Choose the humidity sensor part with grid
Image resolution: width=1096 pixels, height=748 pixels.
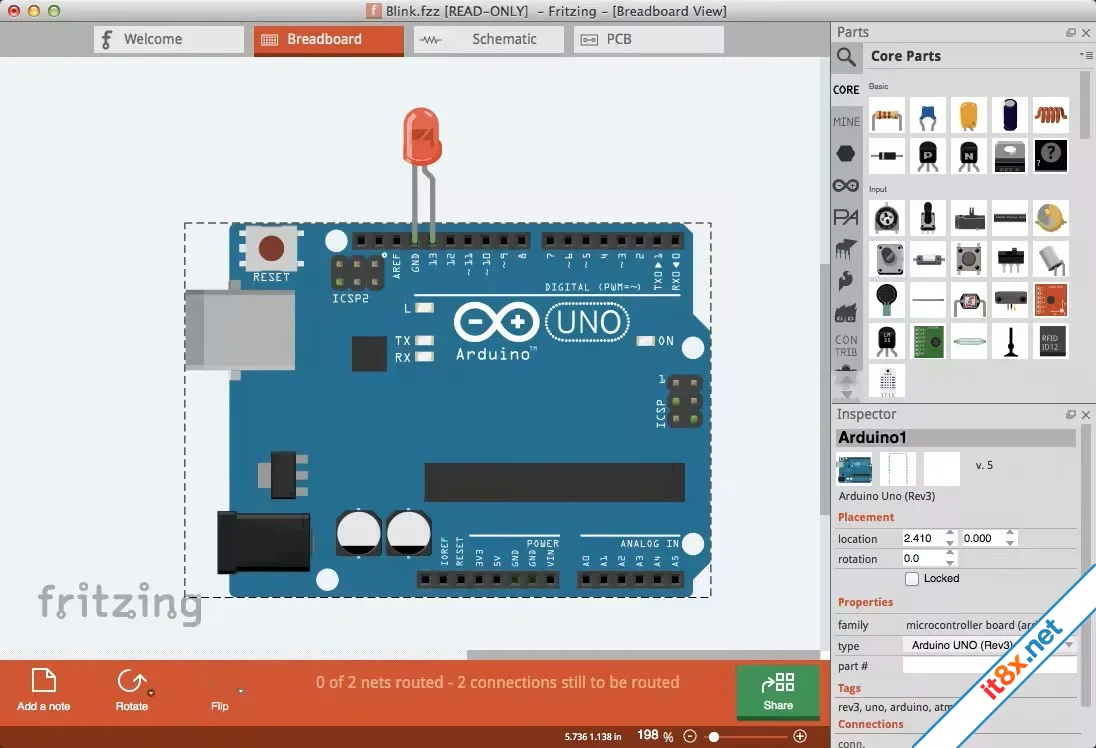pyautogui.click(x=886, y=381)
